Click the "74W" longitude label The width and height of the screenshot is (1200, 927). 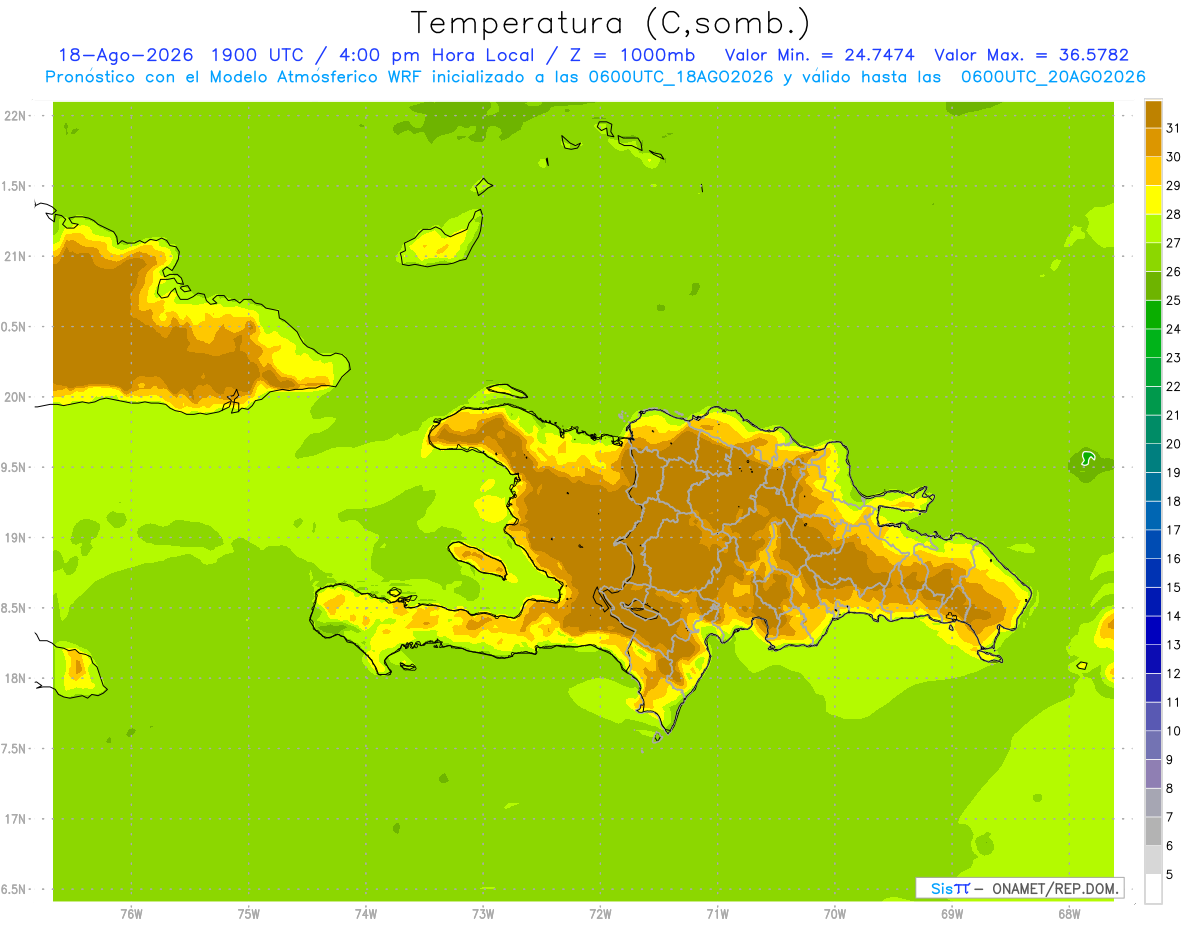pos(366,914)
